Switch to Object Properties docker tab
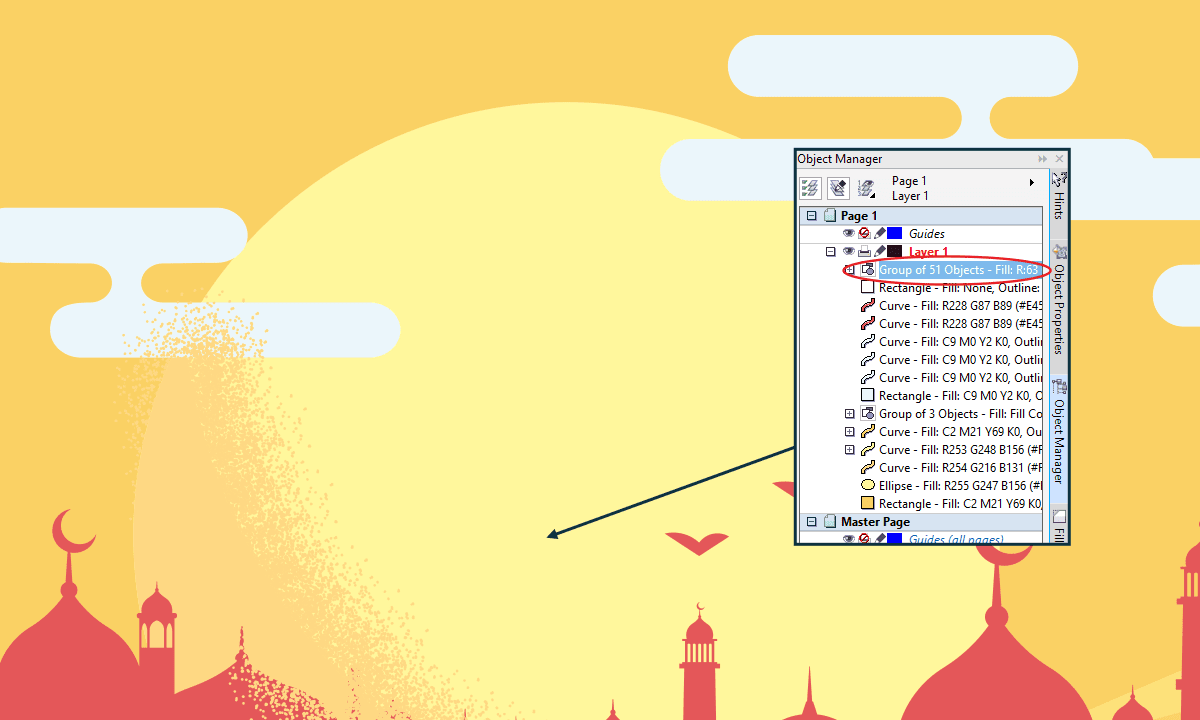The image size is (1200, 720). pos(1059,305)
